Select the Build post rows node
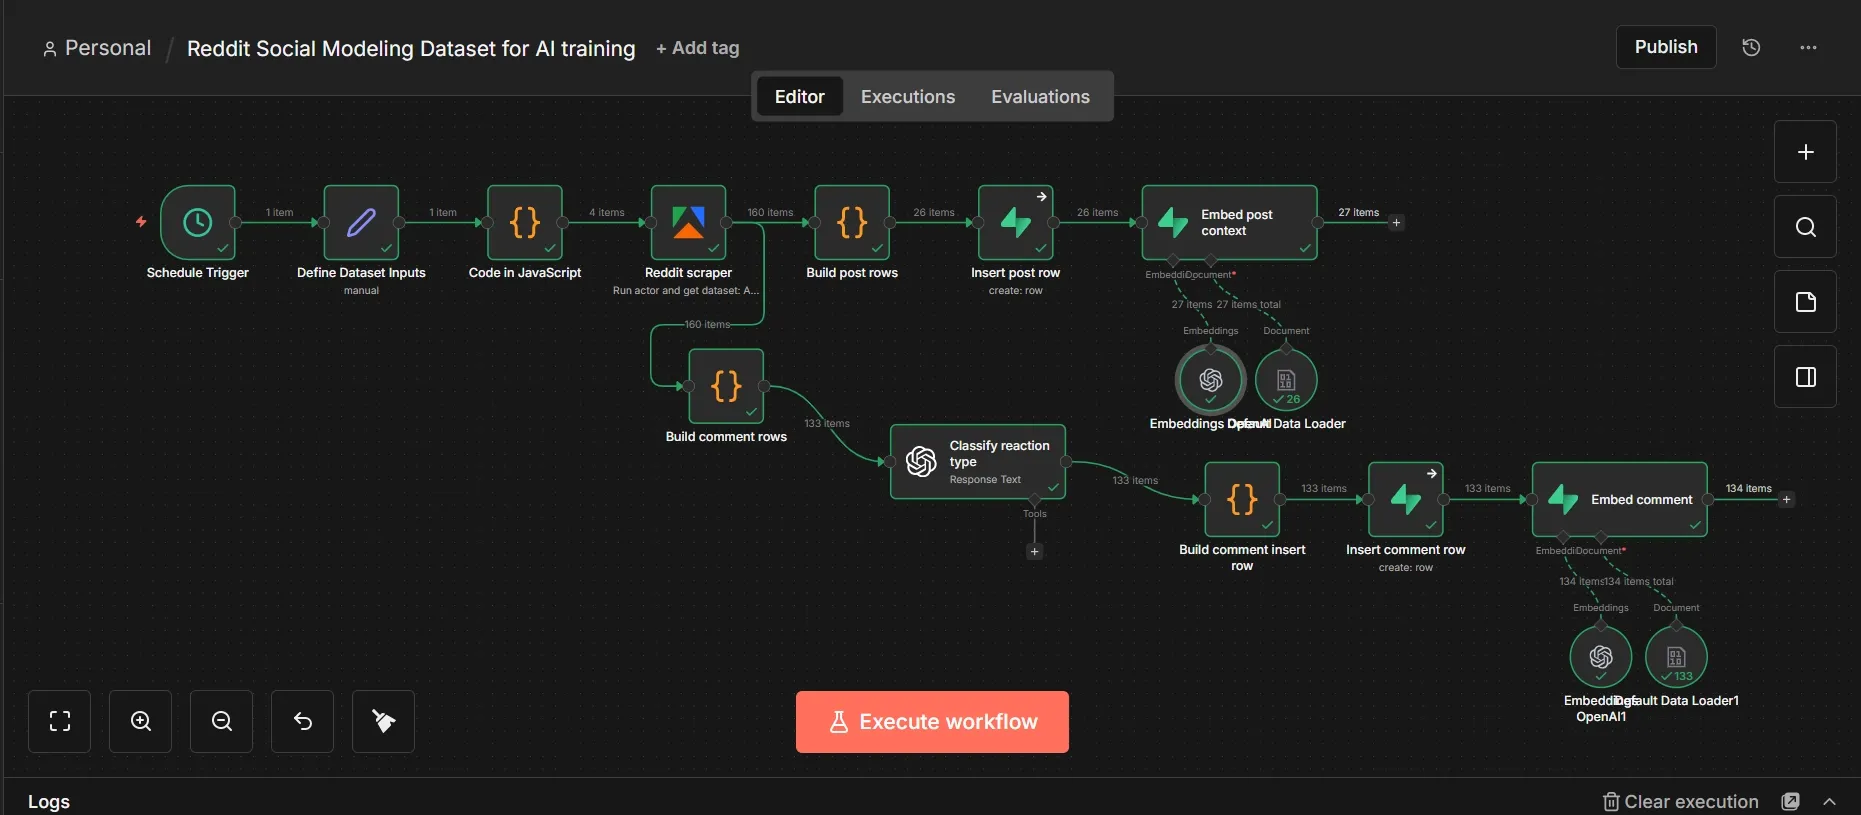The image size is (1861, 815). tap(852, 222)
